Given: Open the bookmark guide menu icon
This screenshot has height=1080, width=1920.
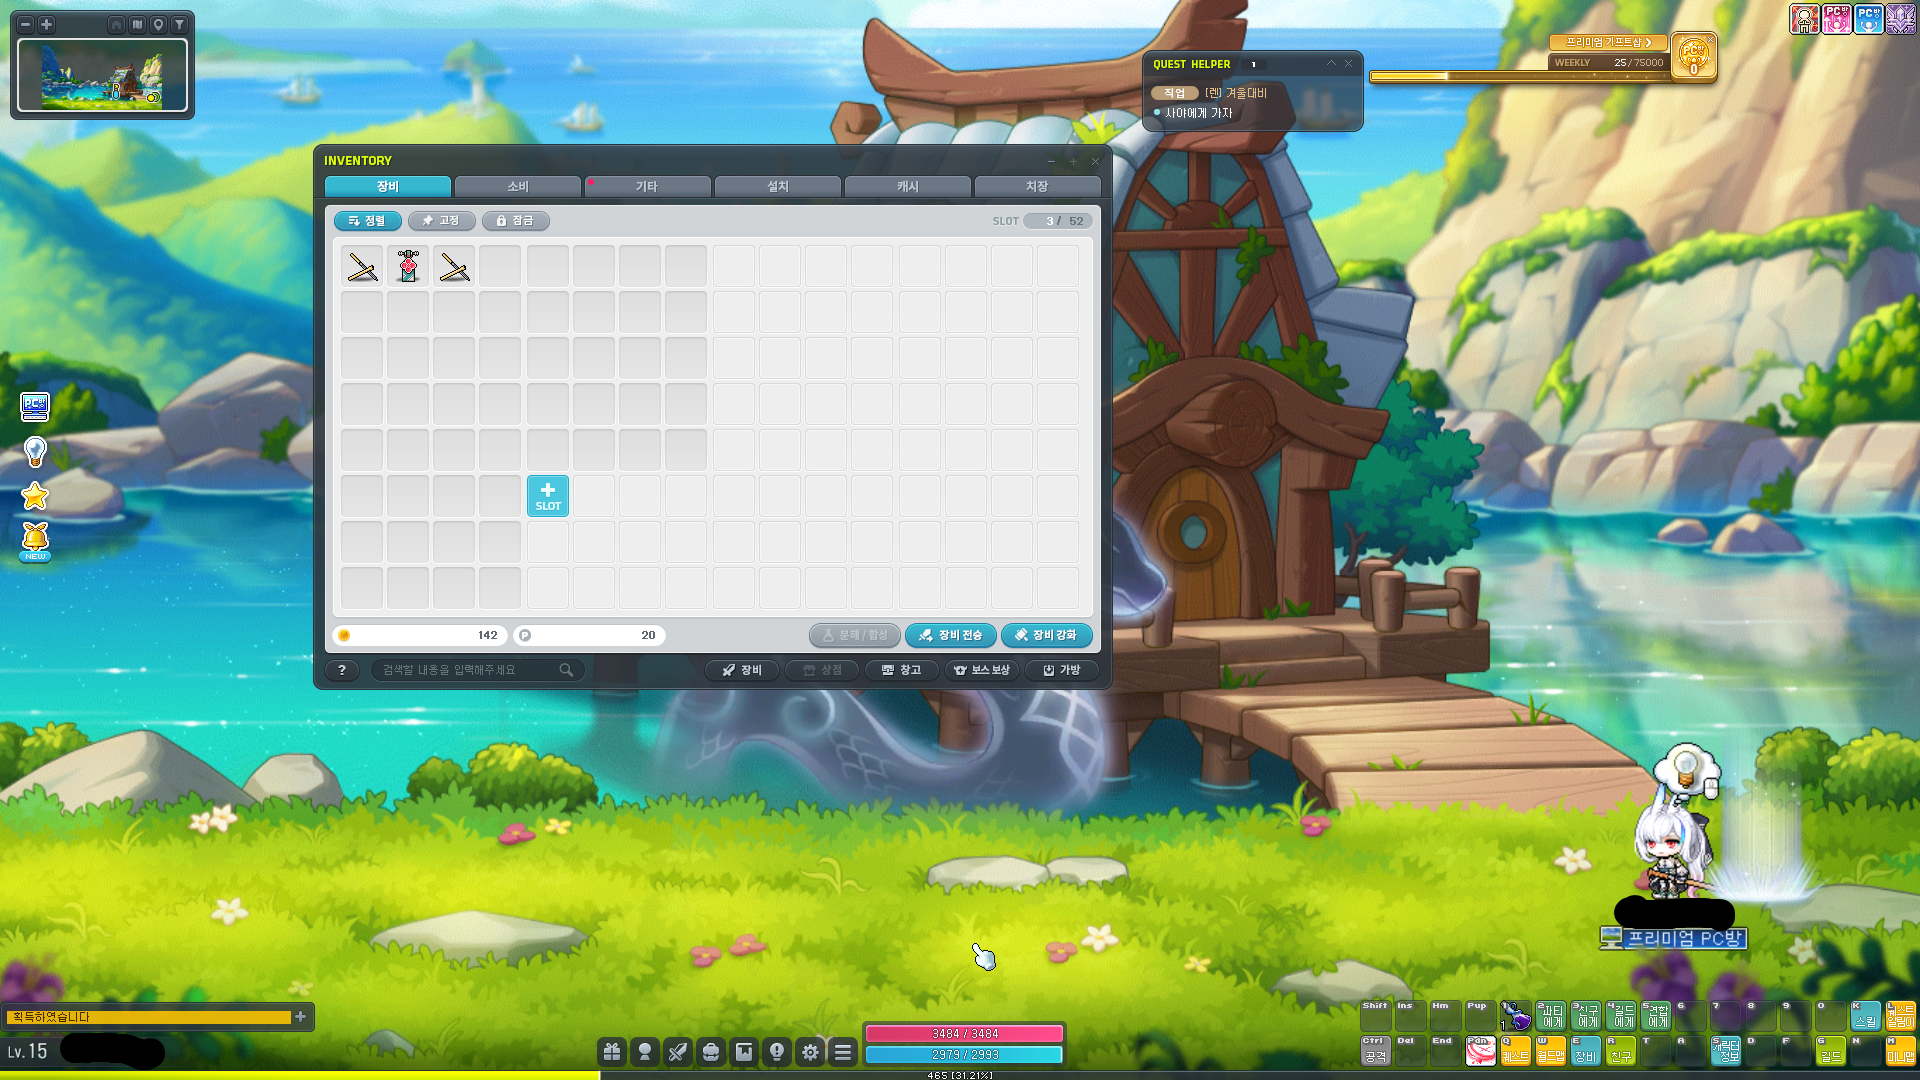Looking at the screenshot, I should [x=744, y=1052].
